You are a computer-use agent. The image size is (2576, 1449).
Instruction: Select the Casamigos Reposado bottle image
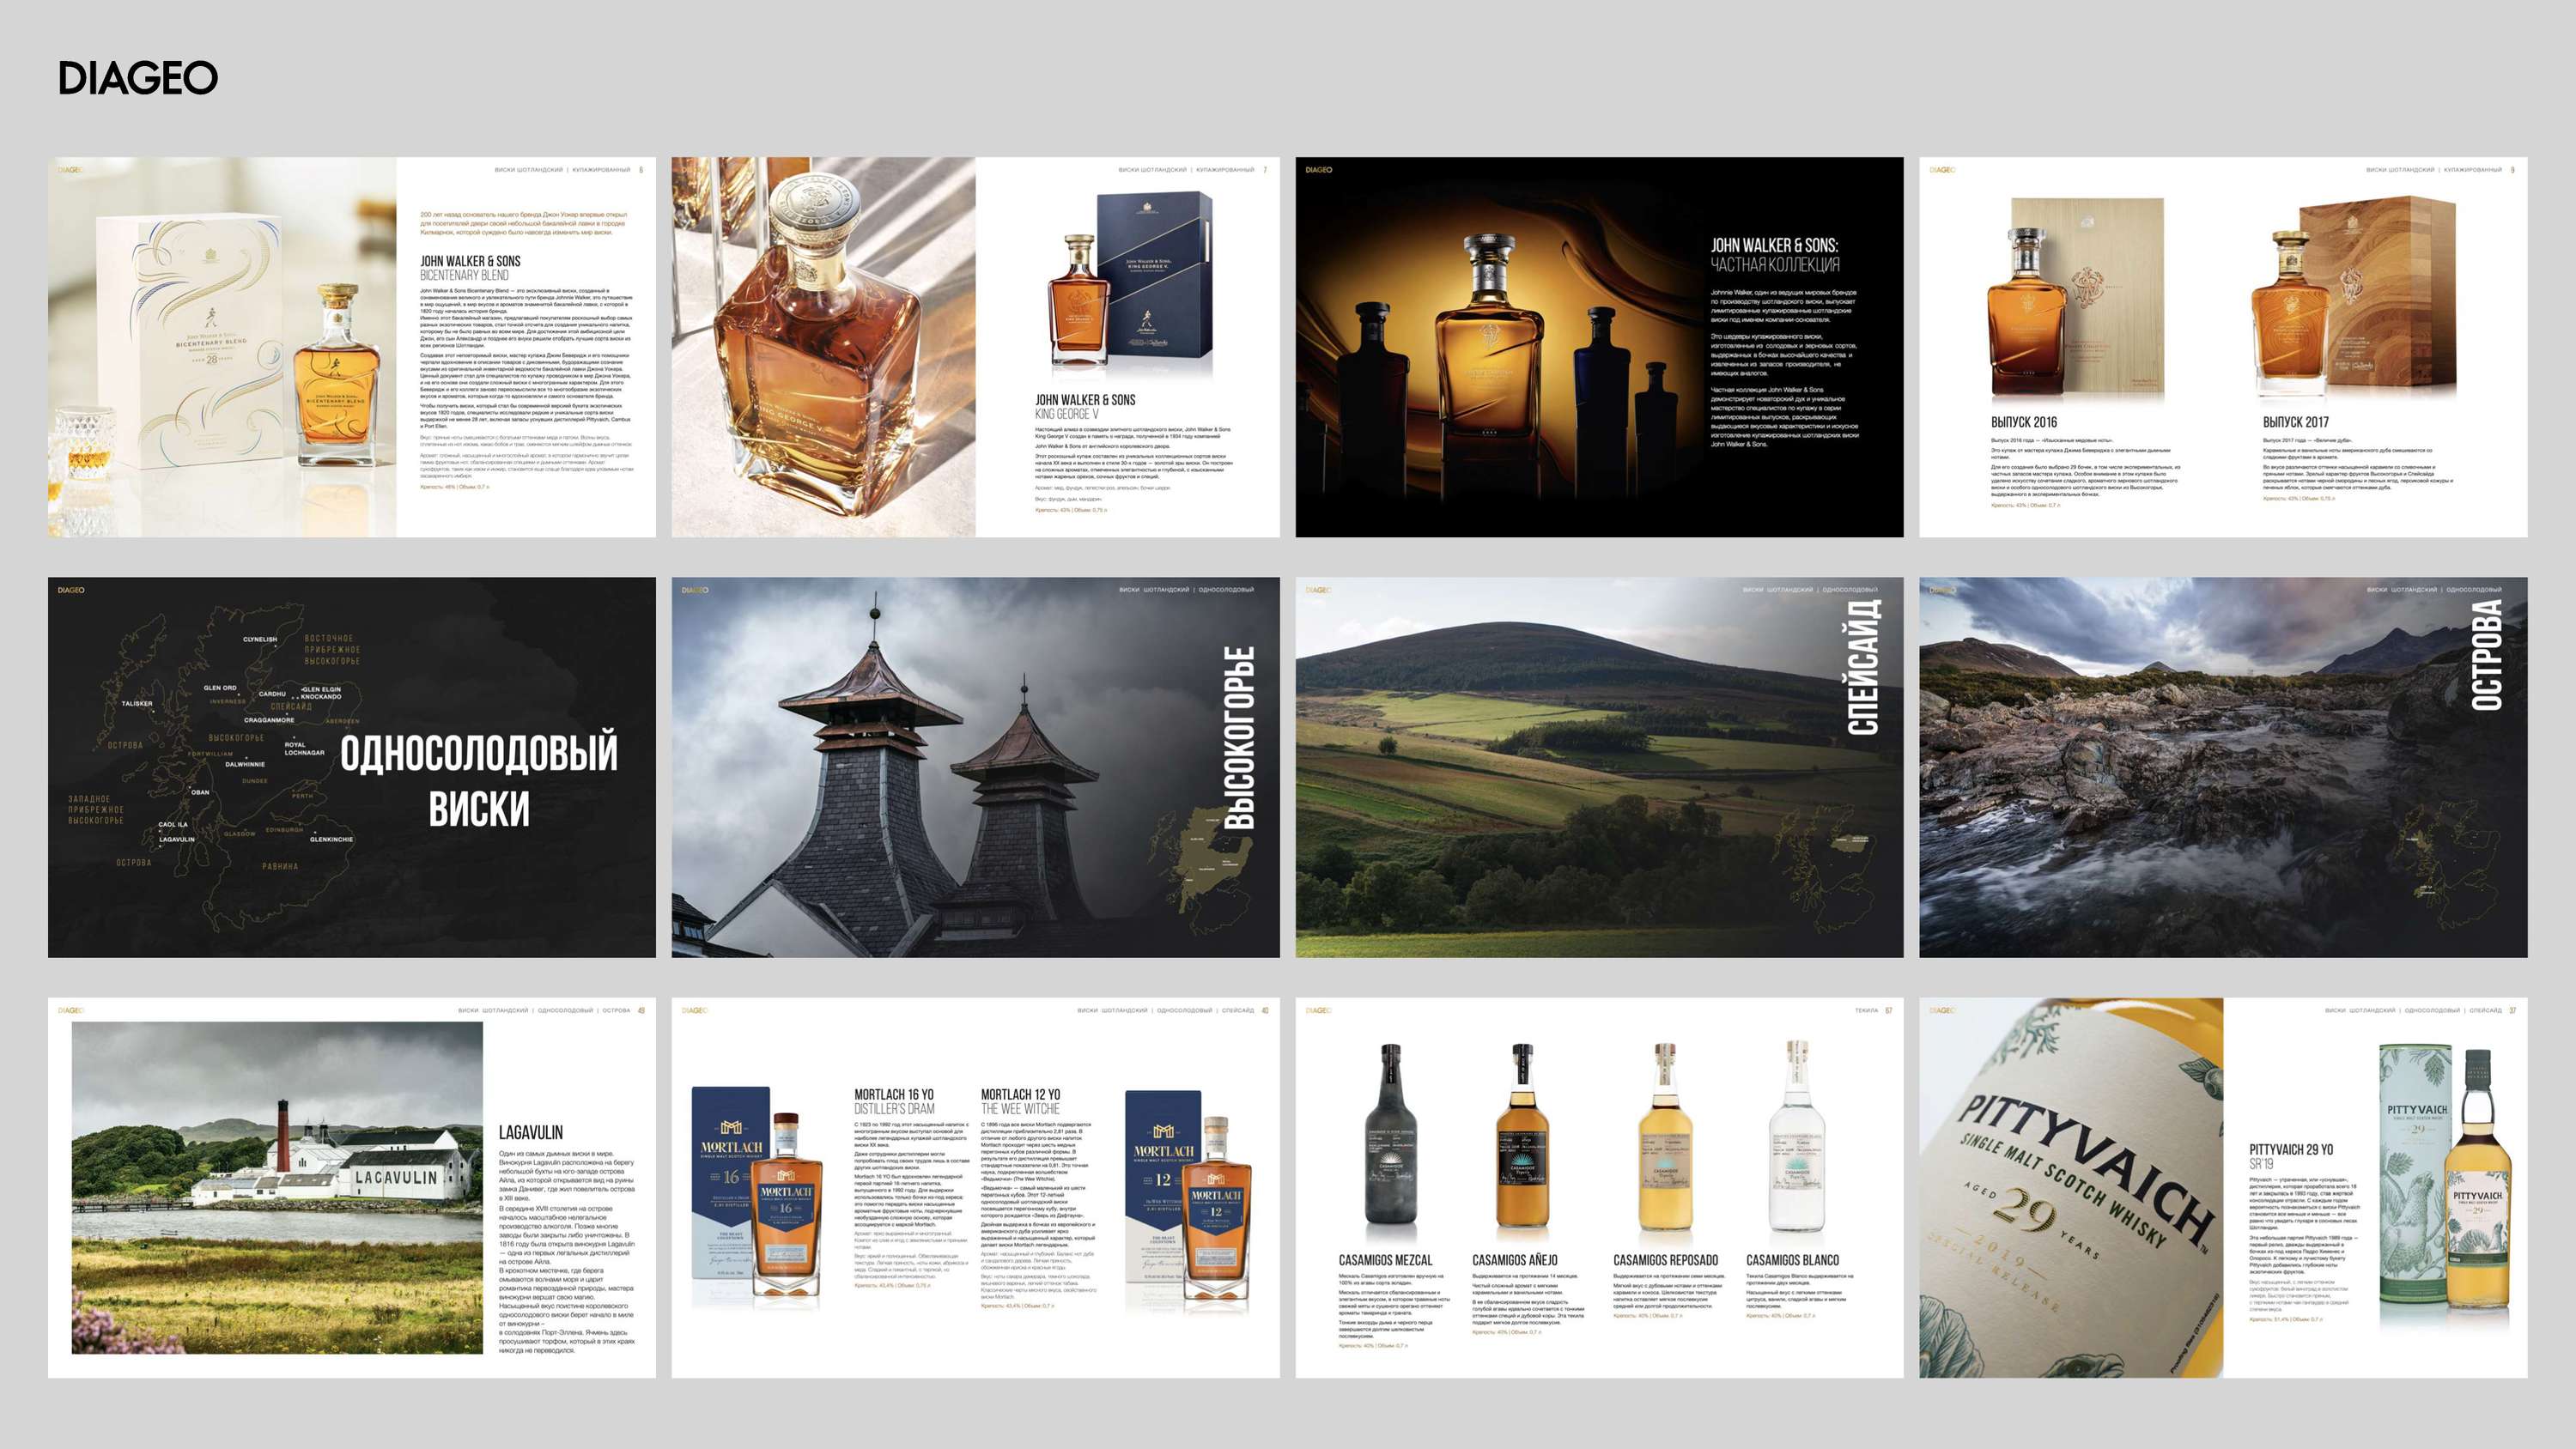(1665, 1137)
